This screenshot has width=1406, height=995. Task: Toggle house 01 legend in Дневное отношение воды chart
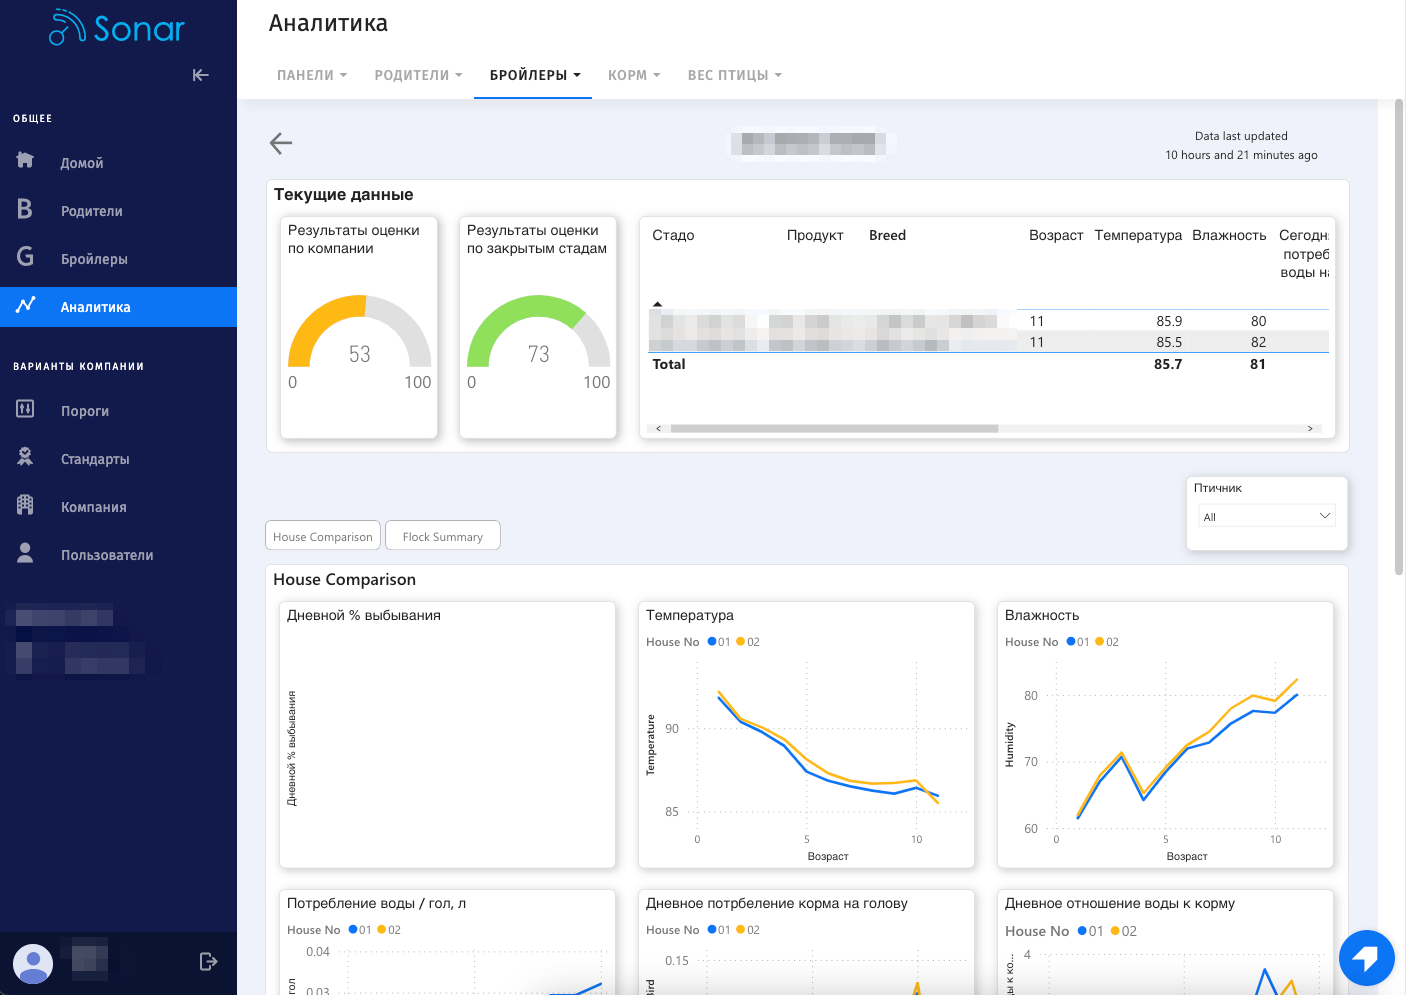[x=1091, y=931]
